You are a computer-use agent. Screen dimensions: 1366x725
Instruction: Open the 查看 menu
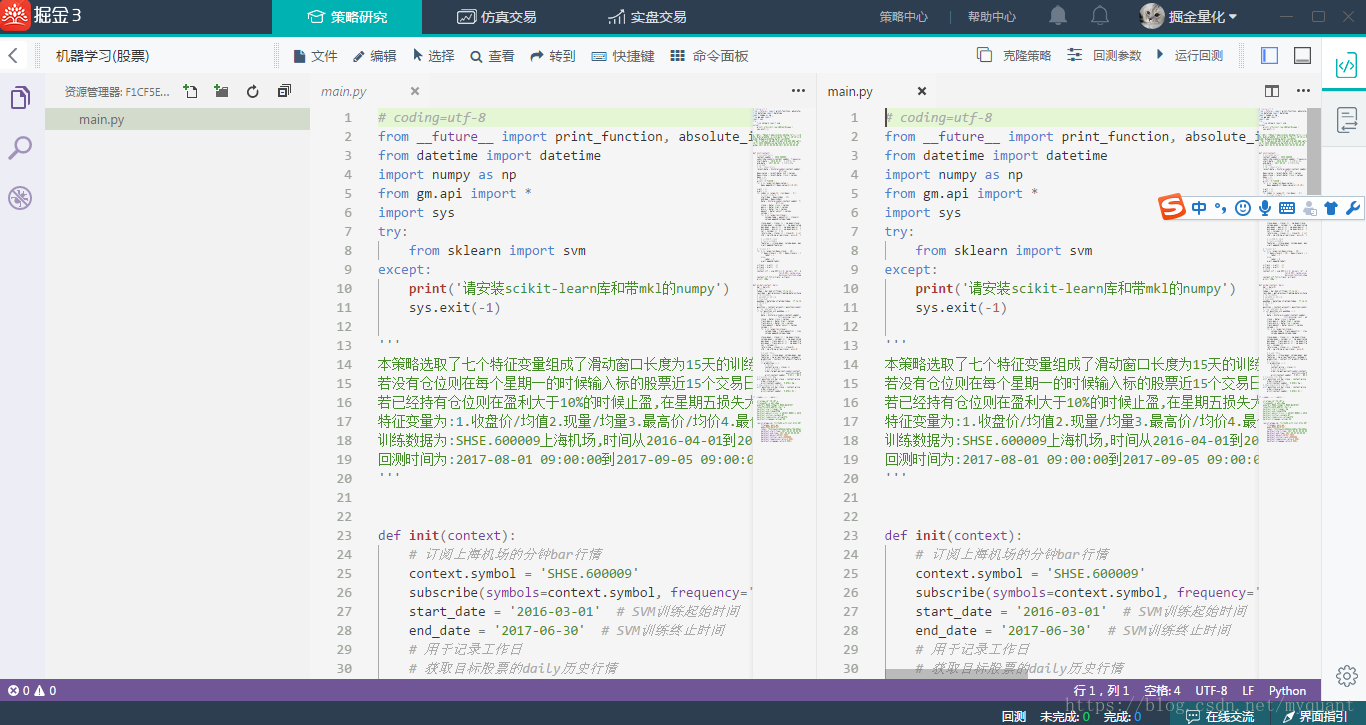492,56
